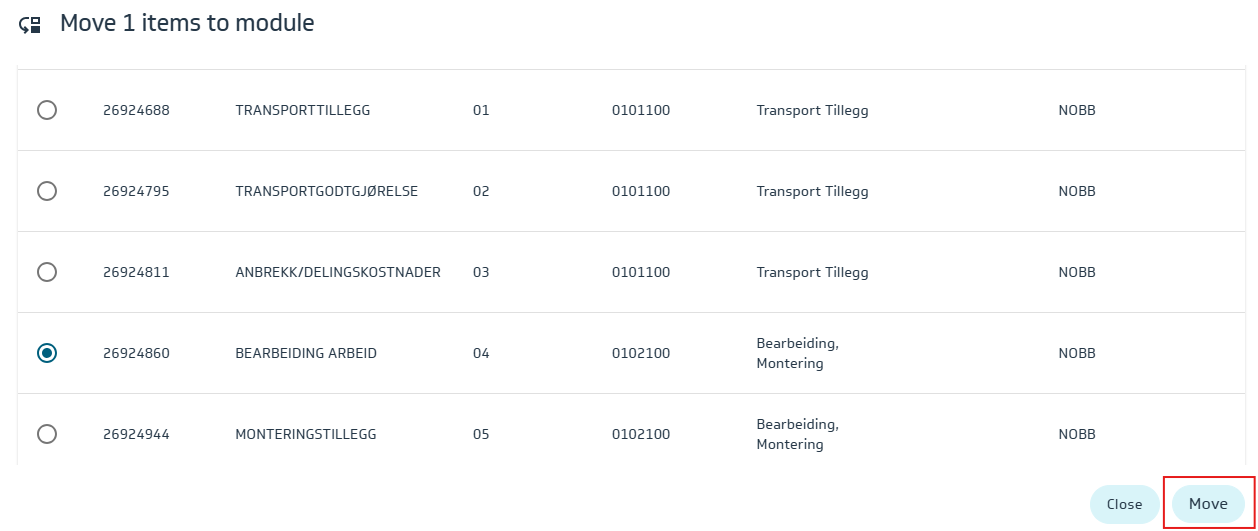
Task: Click item number 26924944
Action: [136, 434]
